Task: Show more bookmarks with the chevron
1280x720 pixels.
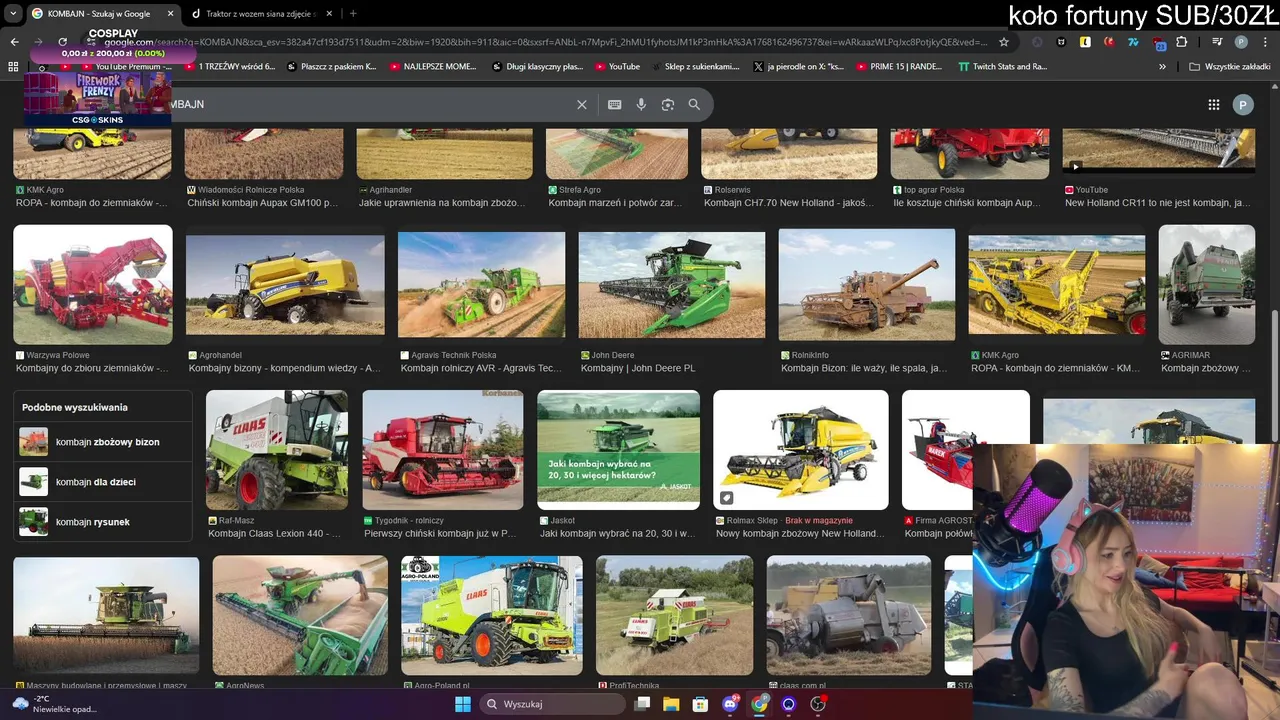Action: pyautogui.click(x=1162, y=67)
